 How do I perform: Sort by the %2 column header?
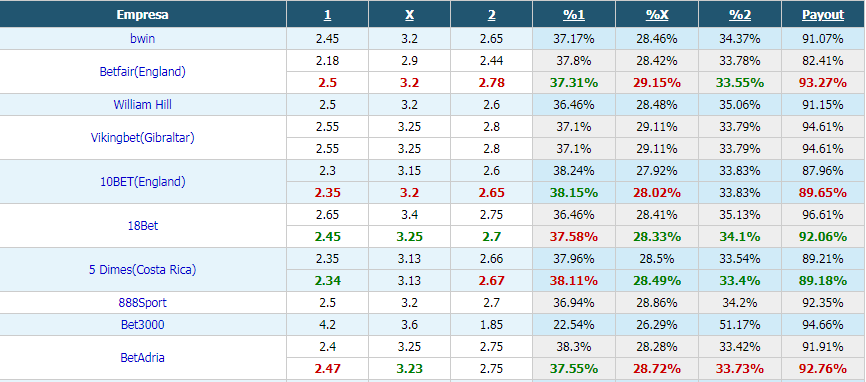pos(740,15)
